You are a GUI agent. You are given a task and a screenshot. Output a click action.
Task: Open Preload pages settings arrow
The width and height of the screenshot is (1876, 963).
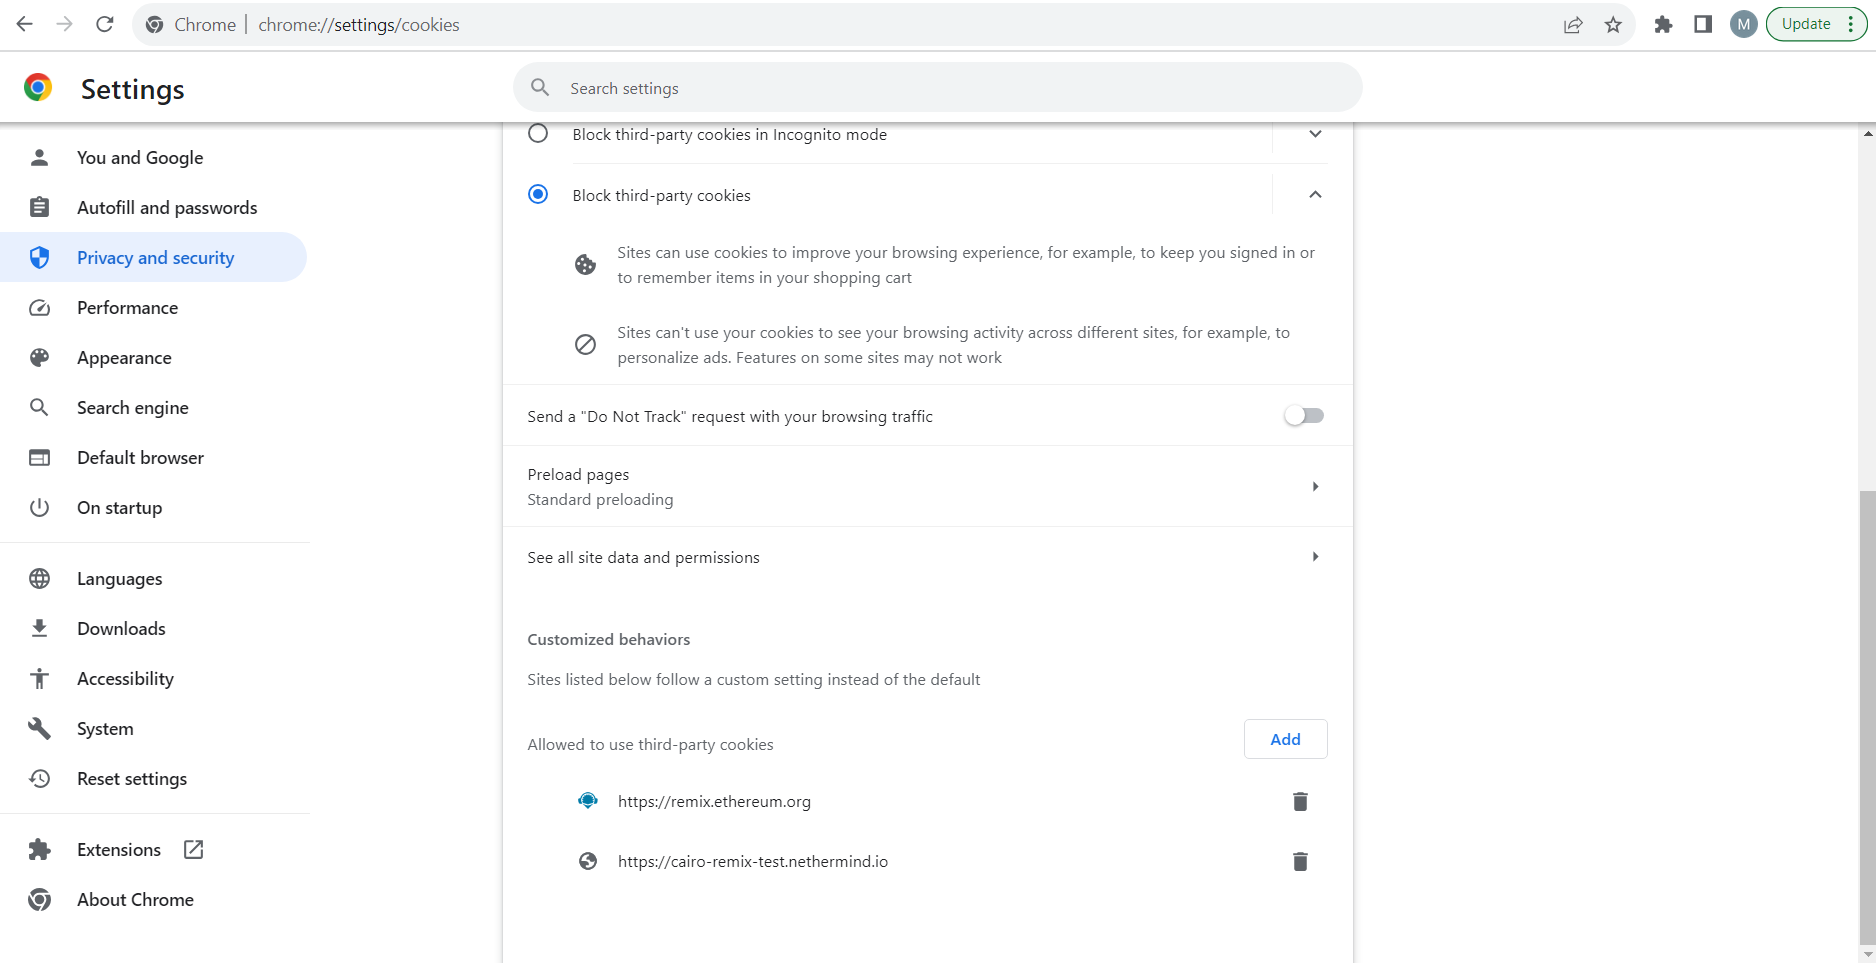coord(1315,486)
